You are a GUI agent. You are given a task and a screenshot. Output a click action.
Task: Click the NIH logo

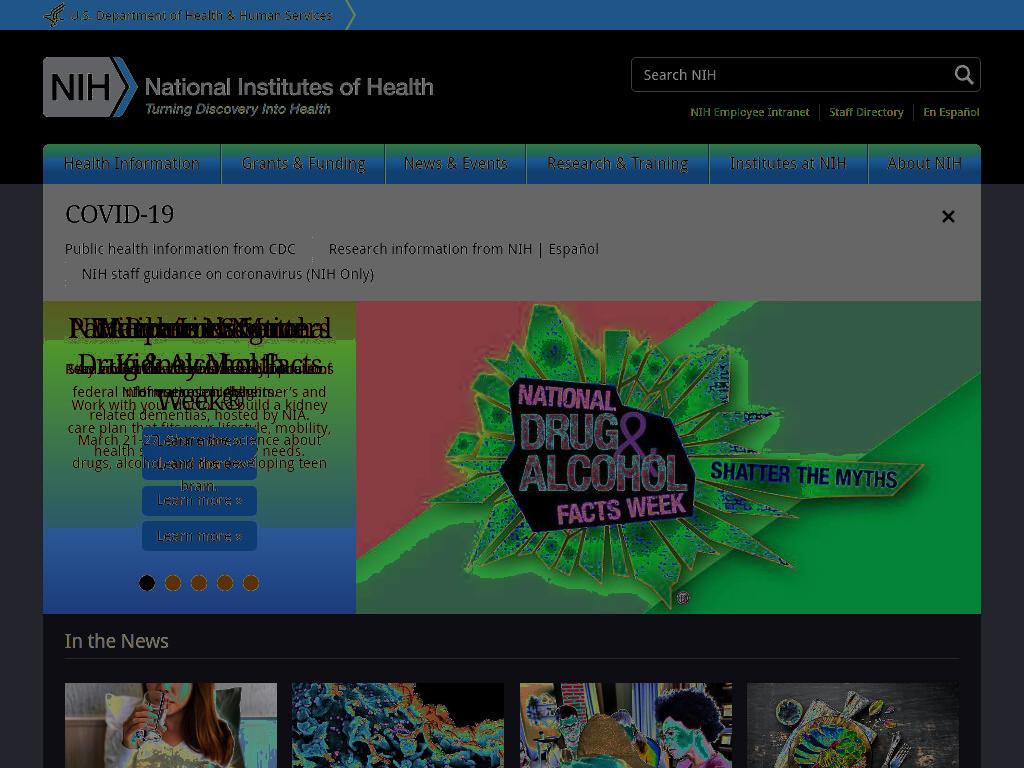(x=90, y=87)
